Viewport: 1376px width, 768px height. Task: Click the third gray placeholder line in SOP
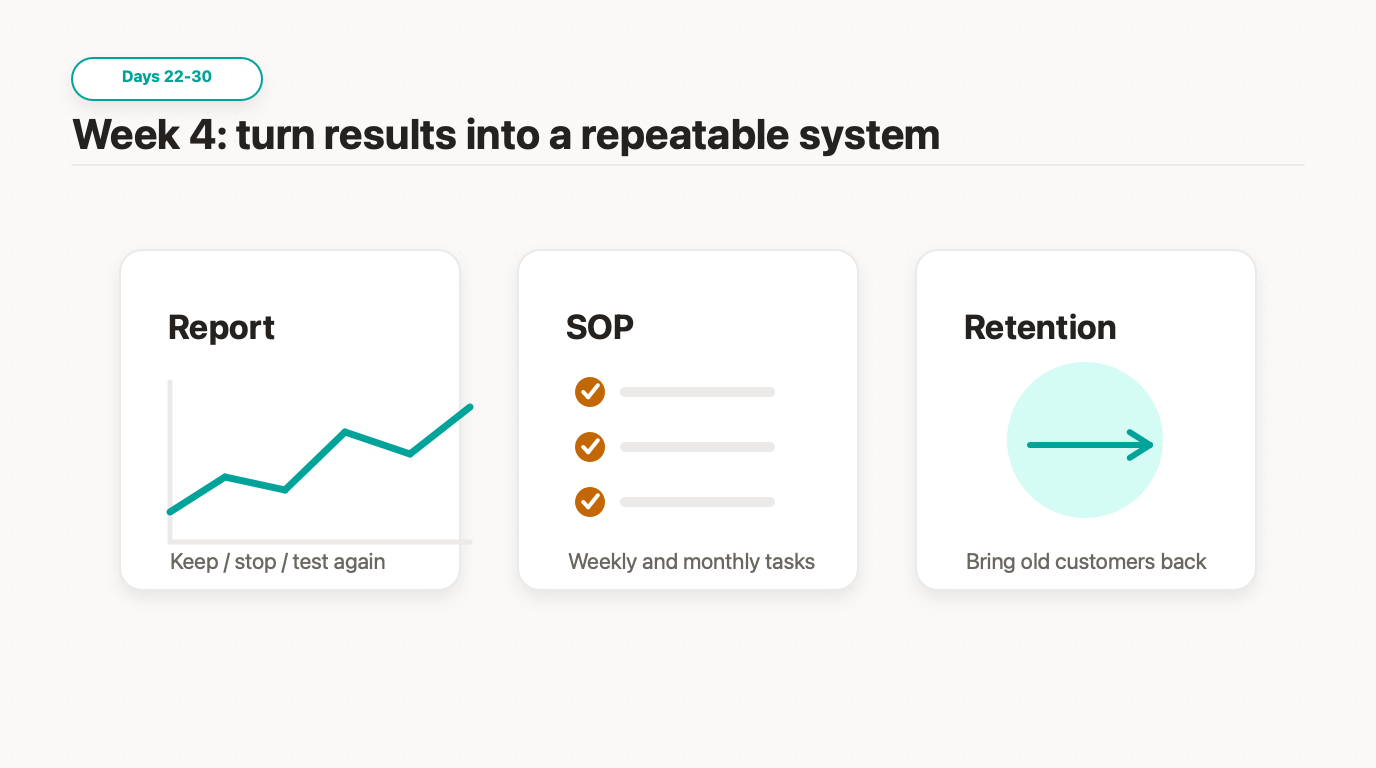coord(697,502)
